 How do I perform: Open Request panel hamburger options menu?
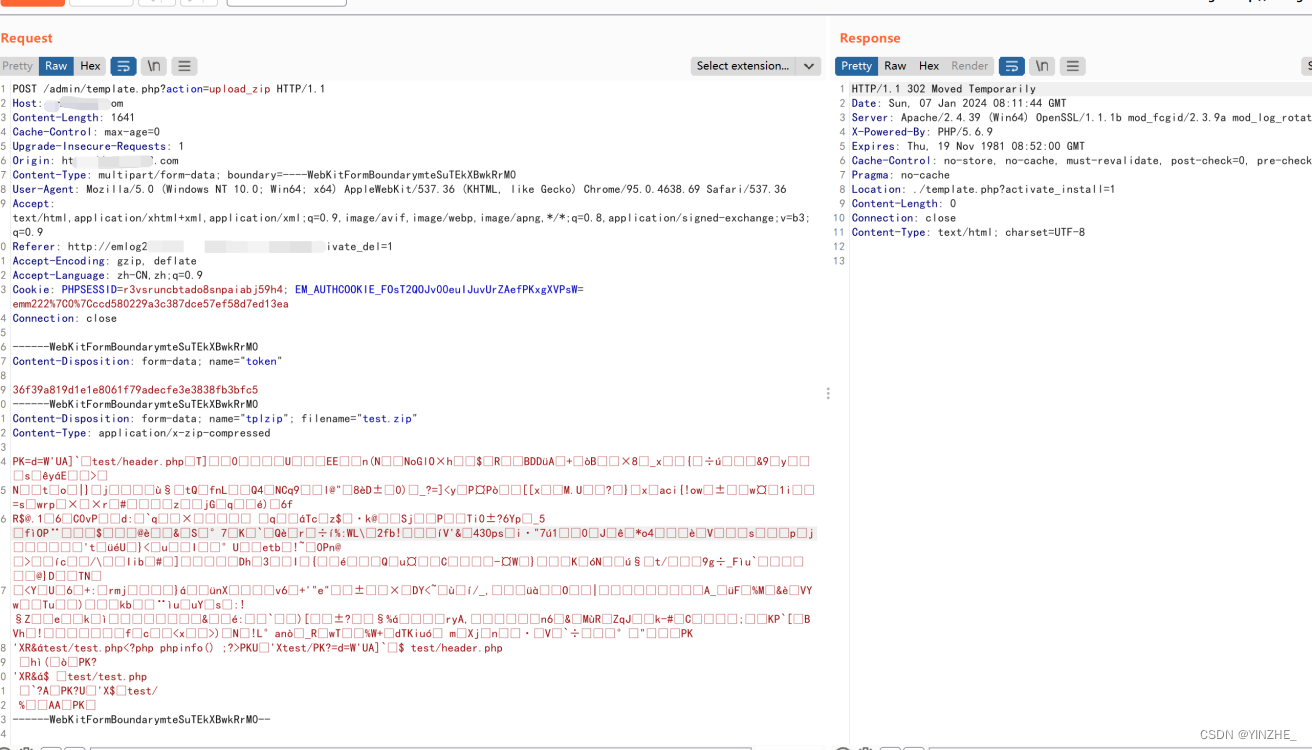pyautogui.click(x=184, y=66)
